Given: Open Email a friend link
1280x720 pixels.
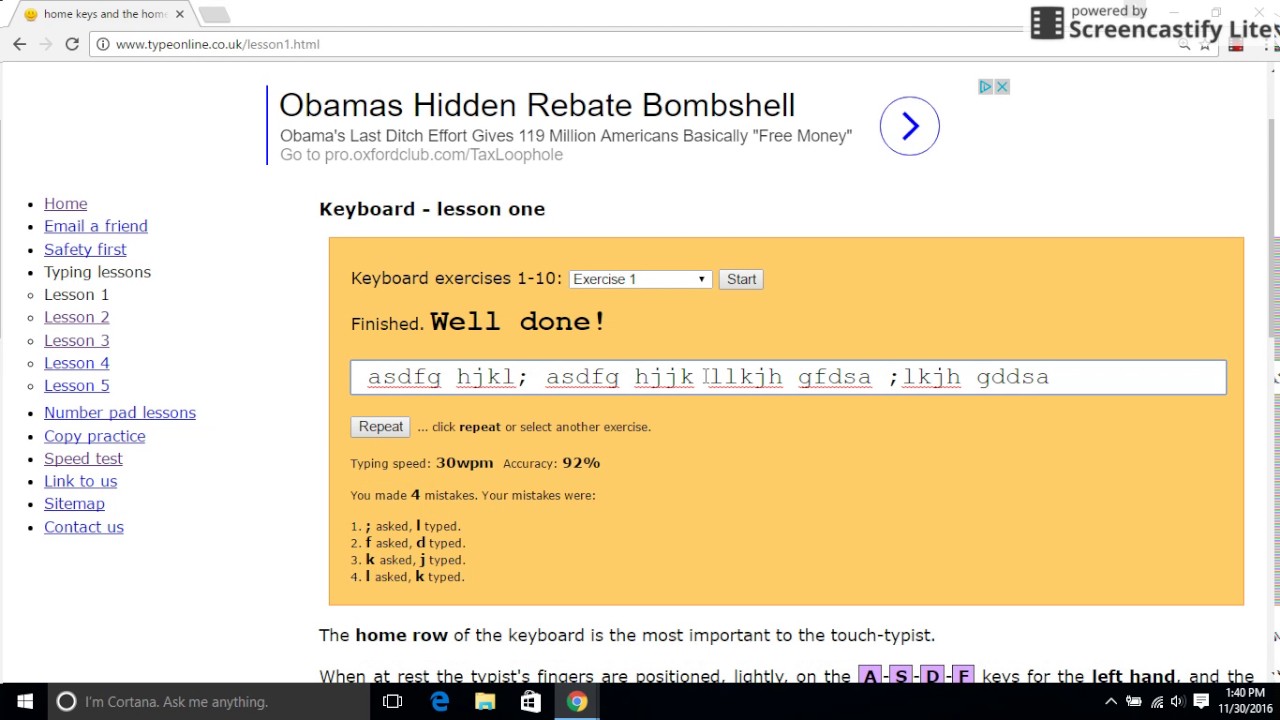Looking at the screenshot, I should pos(95,226).
